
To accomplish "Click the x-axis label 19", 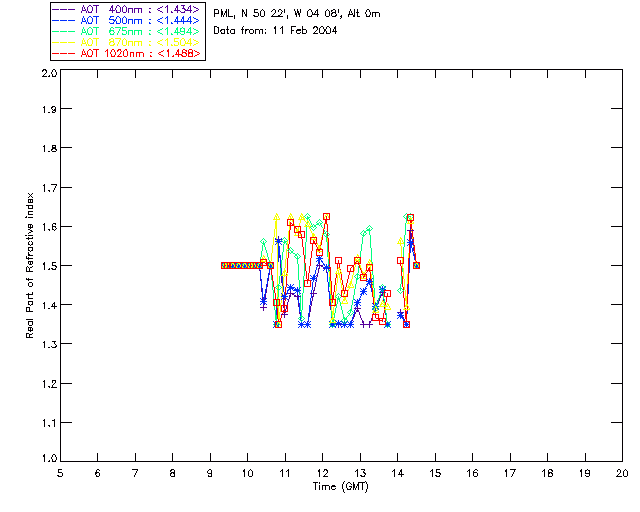I will click(585, 473).
